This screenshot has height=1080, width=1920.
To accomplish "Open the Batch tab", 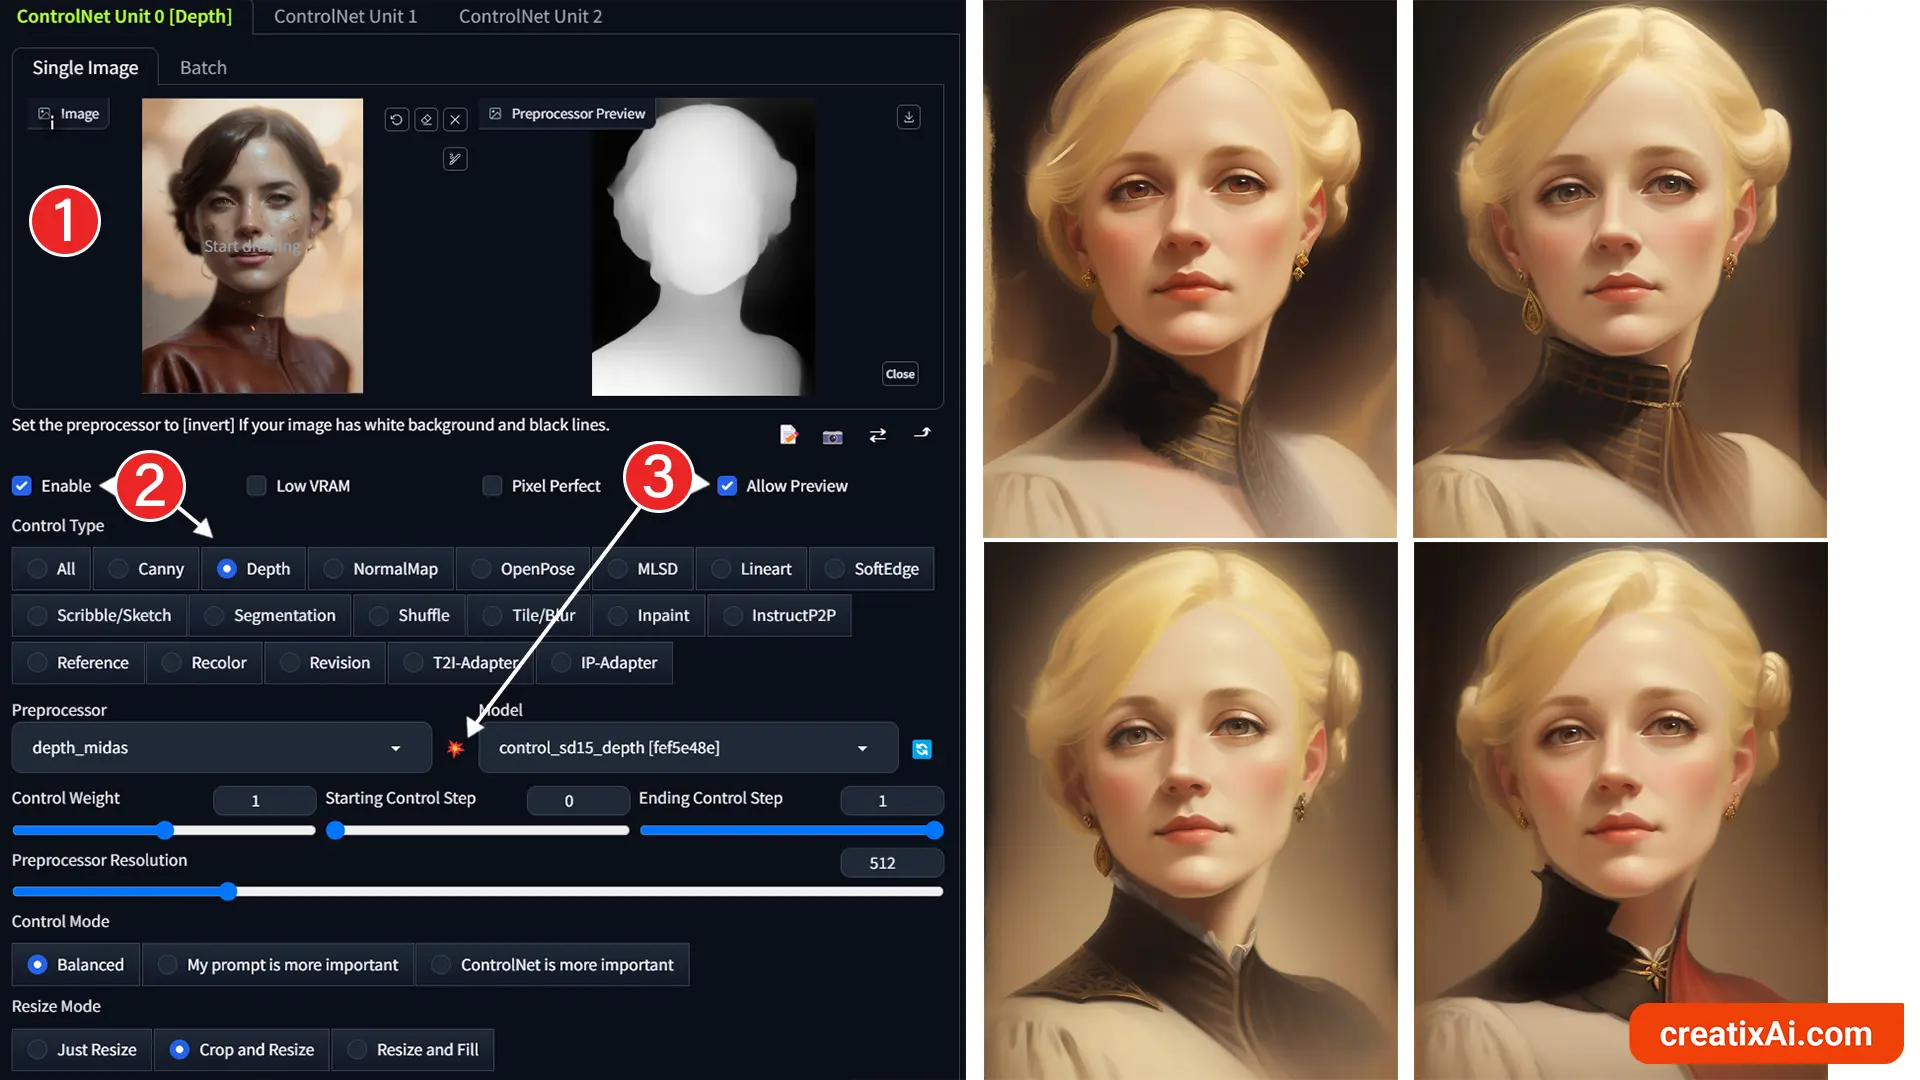I will coord(203,67).
